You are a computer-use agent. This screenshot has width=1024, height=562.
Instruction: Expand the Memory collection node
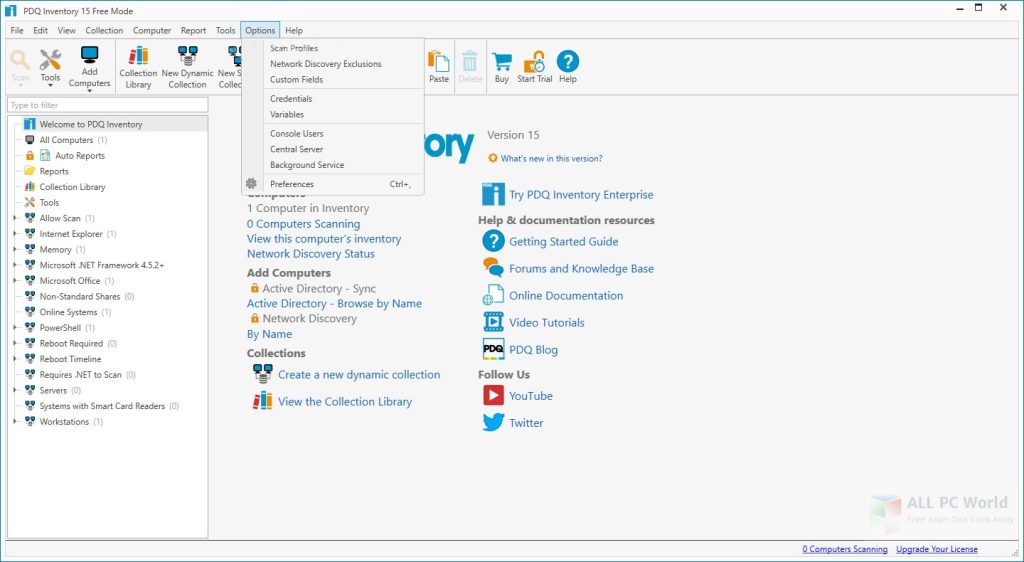point(15,249)
